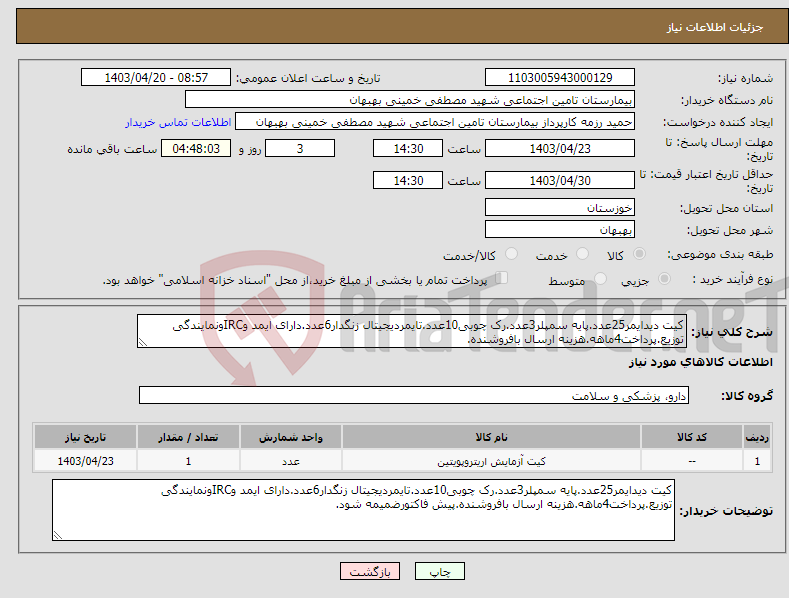Click the price validity date 1403/04/30 field
This screenshot has height=598, width=789.
560,180
